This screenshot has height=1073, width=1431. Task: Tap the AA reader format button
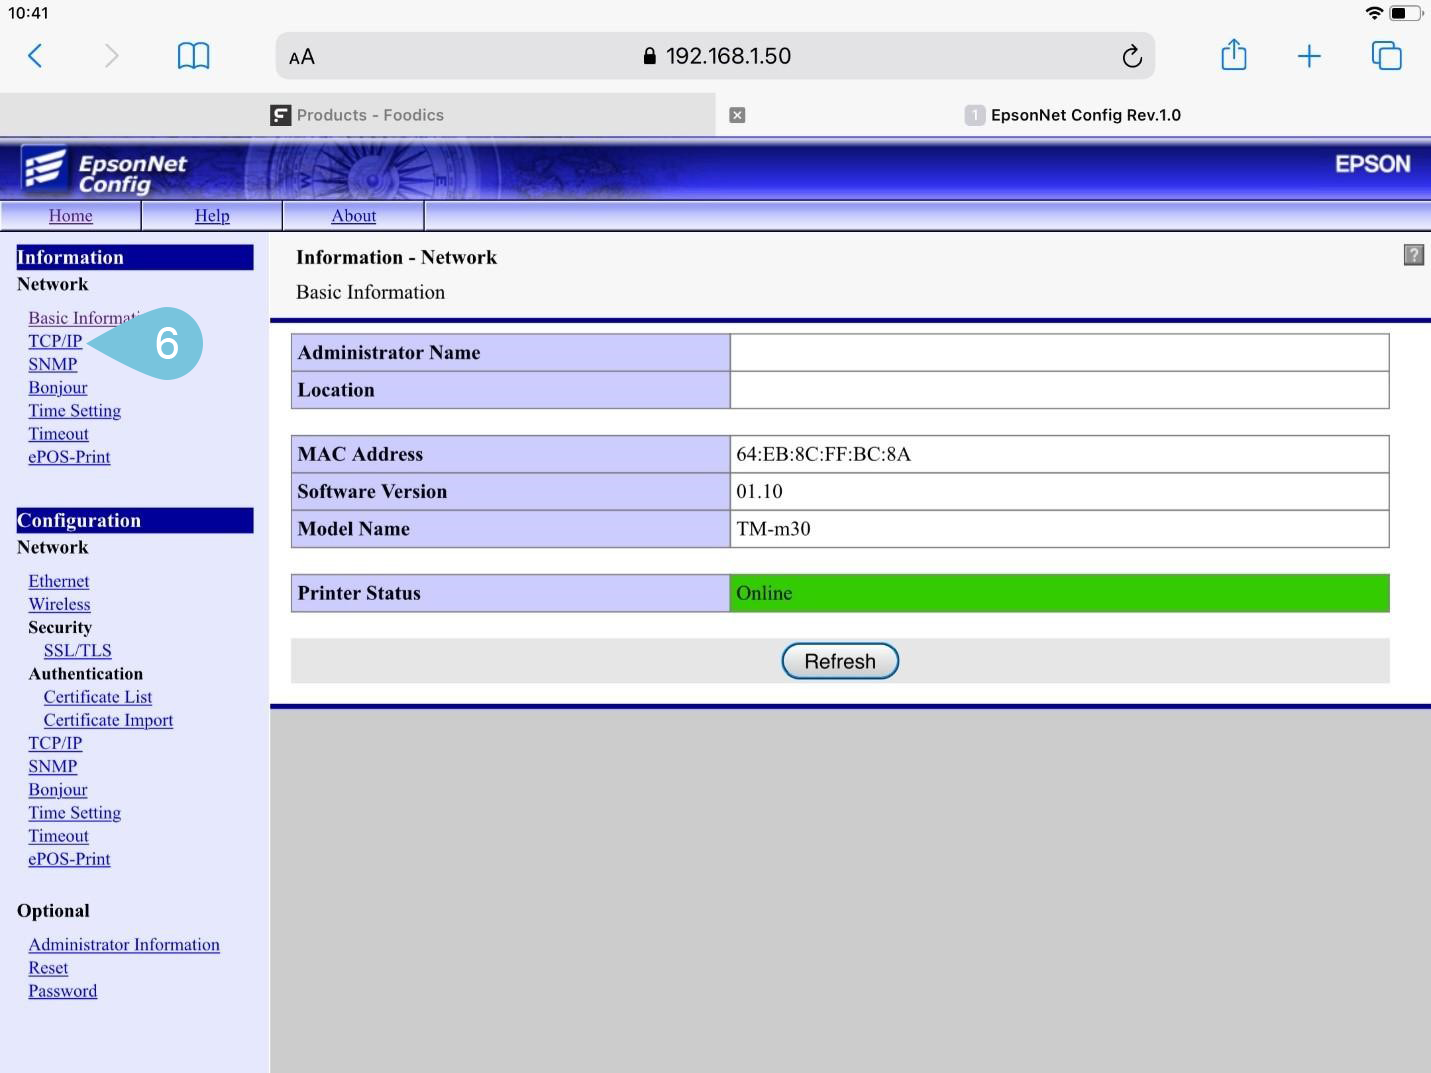pos(302,57)
